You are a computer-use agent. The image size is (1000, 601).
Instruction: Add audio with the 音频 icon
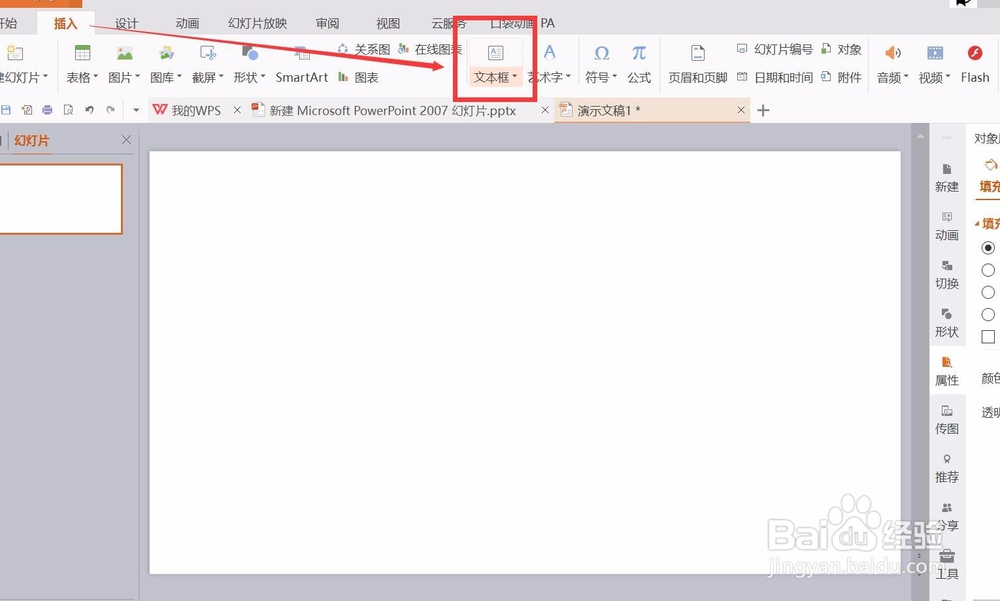click(890, 63)
